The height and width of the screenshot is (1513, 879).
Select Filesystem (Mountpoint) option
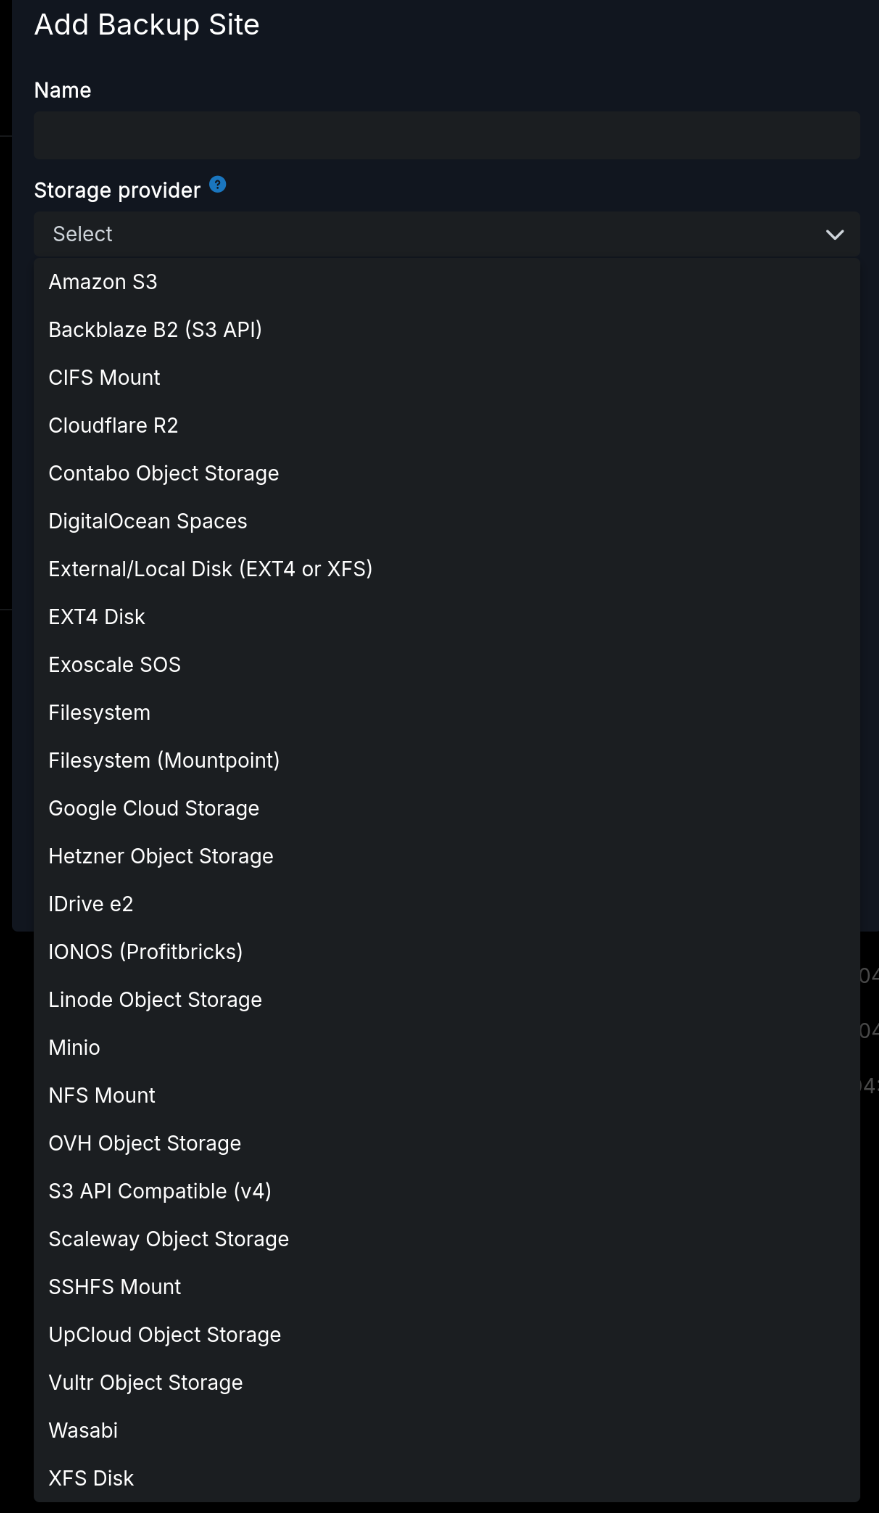tap(164, 760)
